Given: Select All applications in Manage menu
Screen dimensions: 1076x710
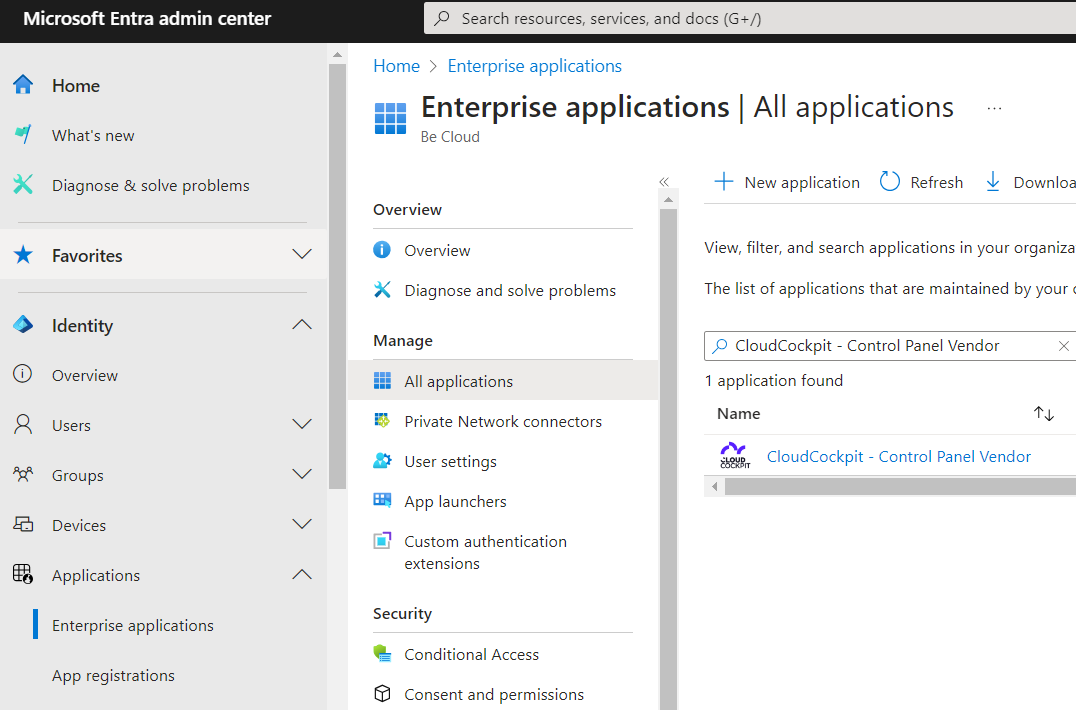Looking at the screenshot, I should [503, 381].
